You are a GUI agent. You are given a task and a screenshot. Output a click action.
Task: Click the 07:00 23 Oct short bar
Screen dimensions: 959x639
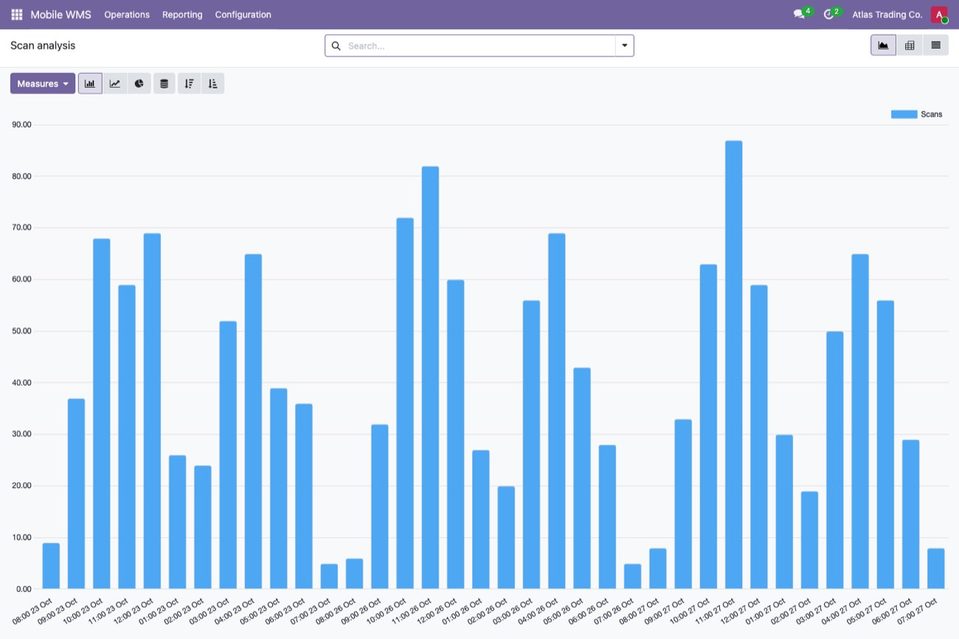[x=329, y=577]
